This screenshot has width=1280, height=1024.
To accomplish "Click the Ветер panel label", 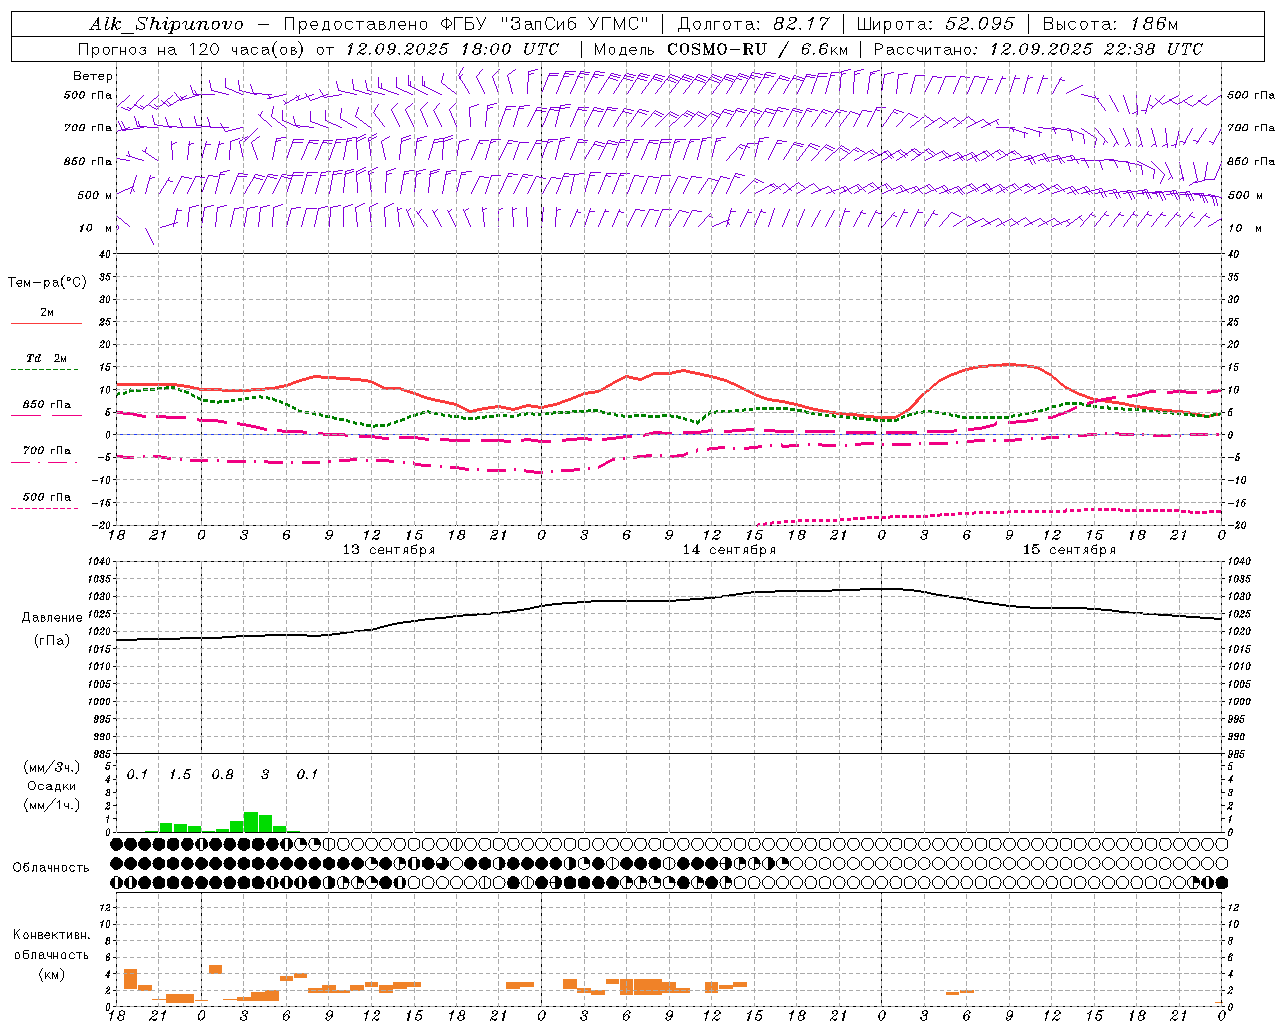I will pos(93,76).
